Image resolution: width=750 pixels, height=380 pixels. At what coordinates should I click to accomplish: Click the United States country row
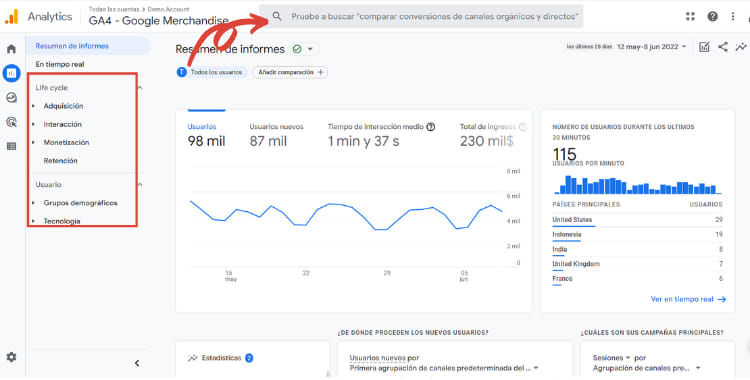click(637, 220)
